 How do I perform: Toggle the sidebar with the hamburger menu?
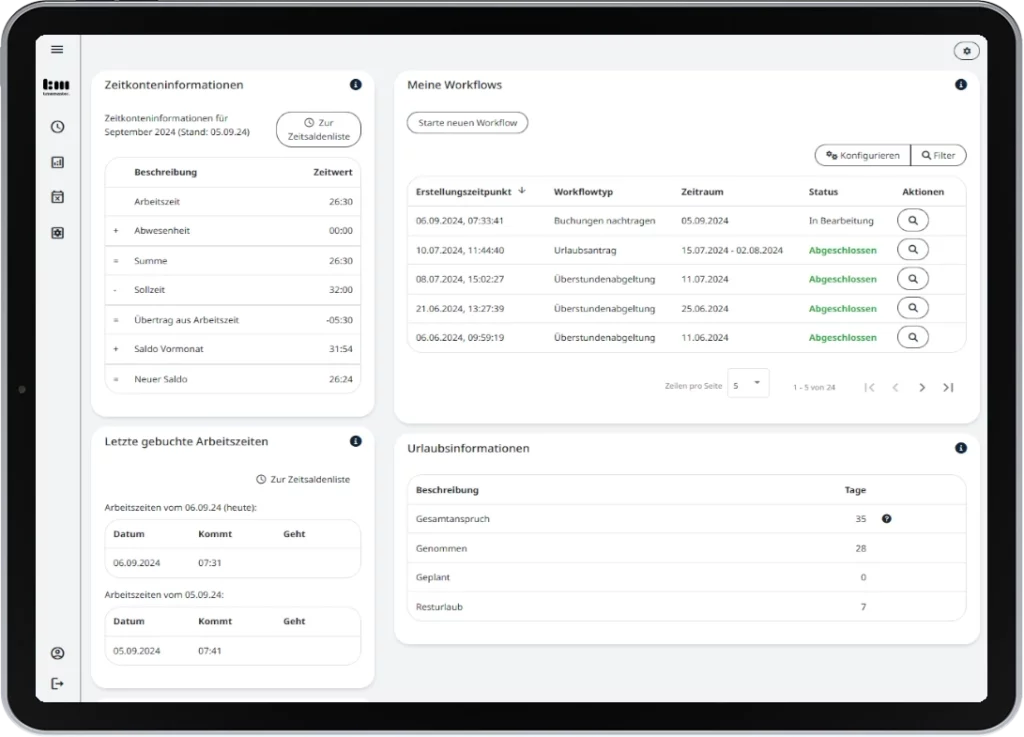click(57, 48)
